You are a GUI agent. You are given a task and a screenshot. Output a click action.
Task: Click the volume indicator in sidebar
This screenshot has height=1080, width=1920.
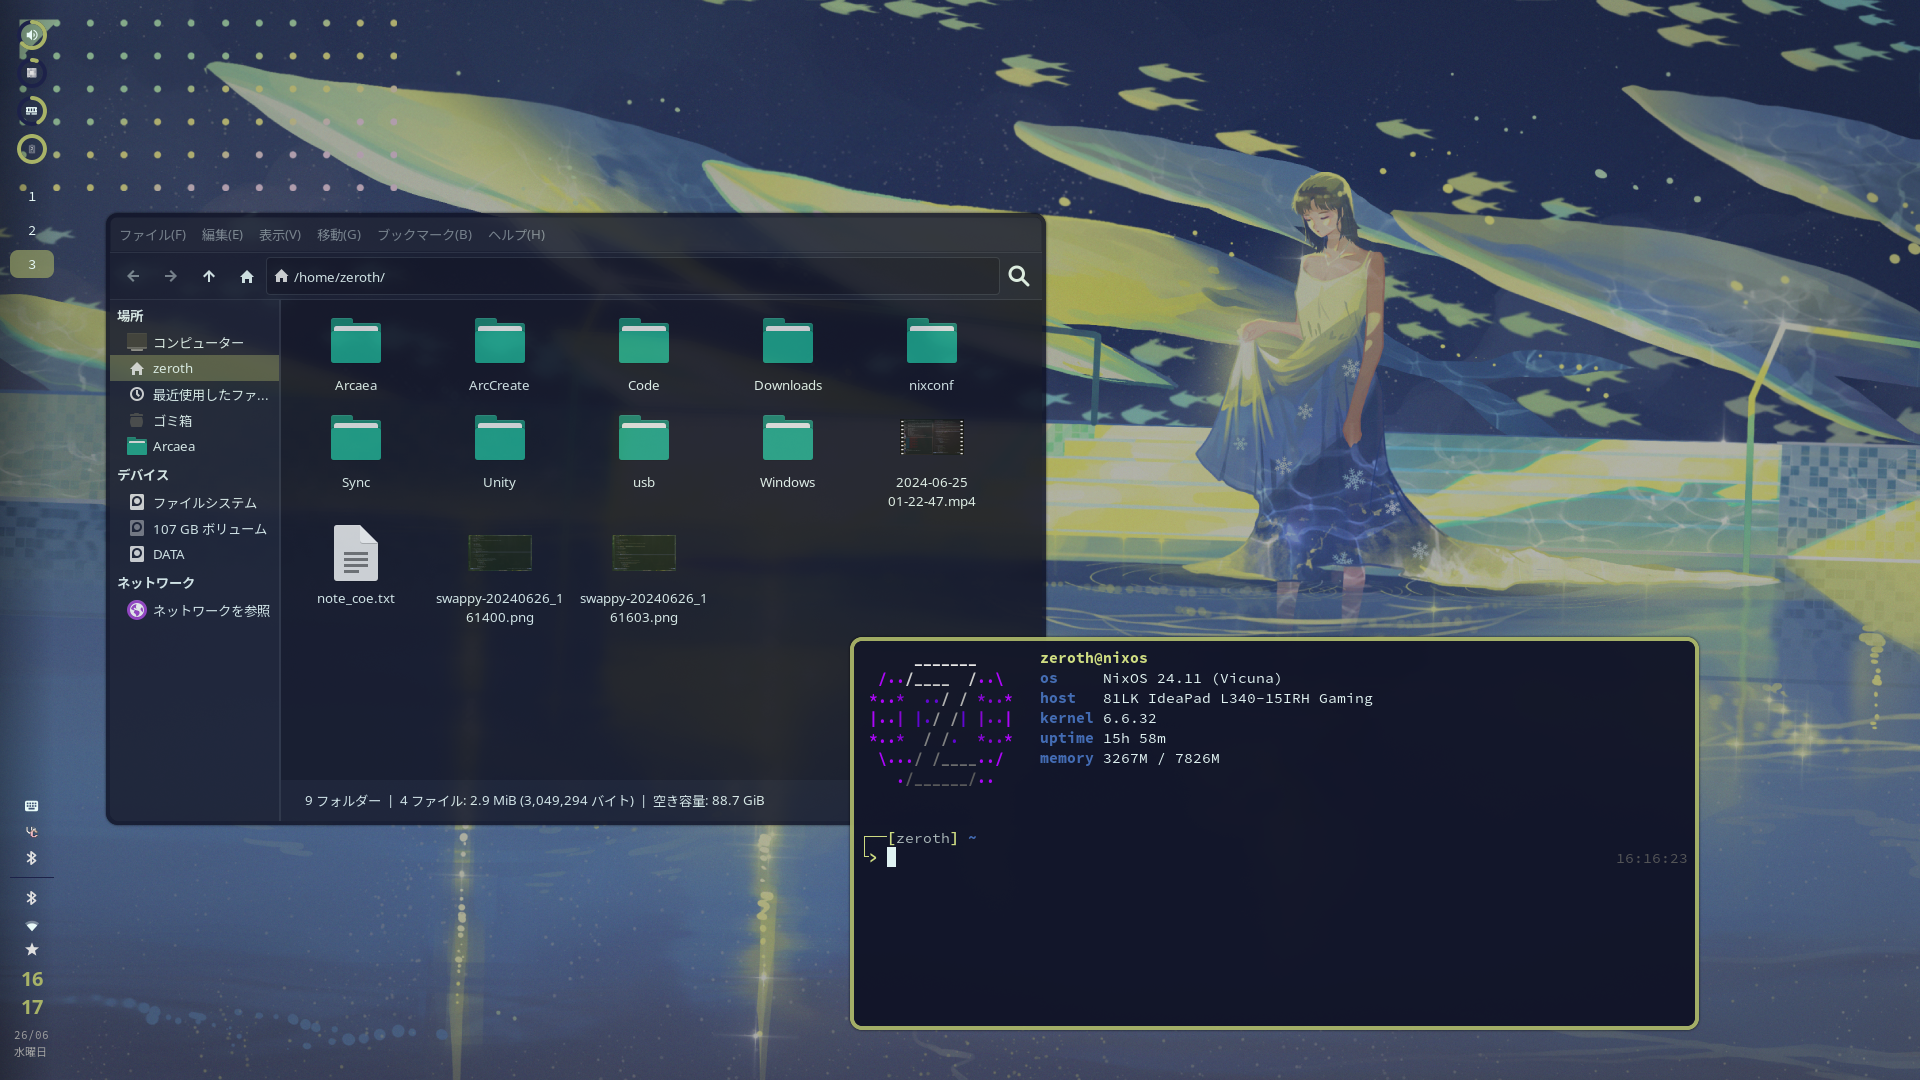(32, 36)
